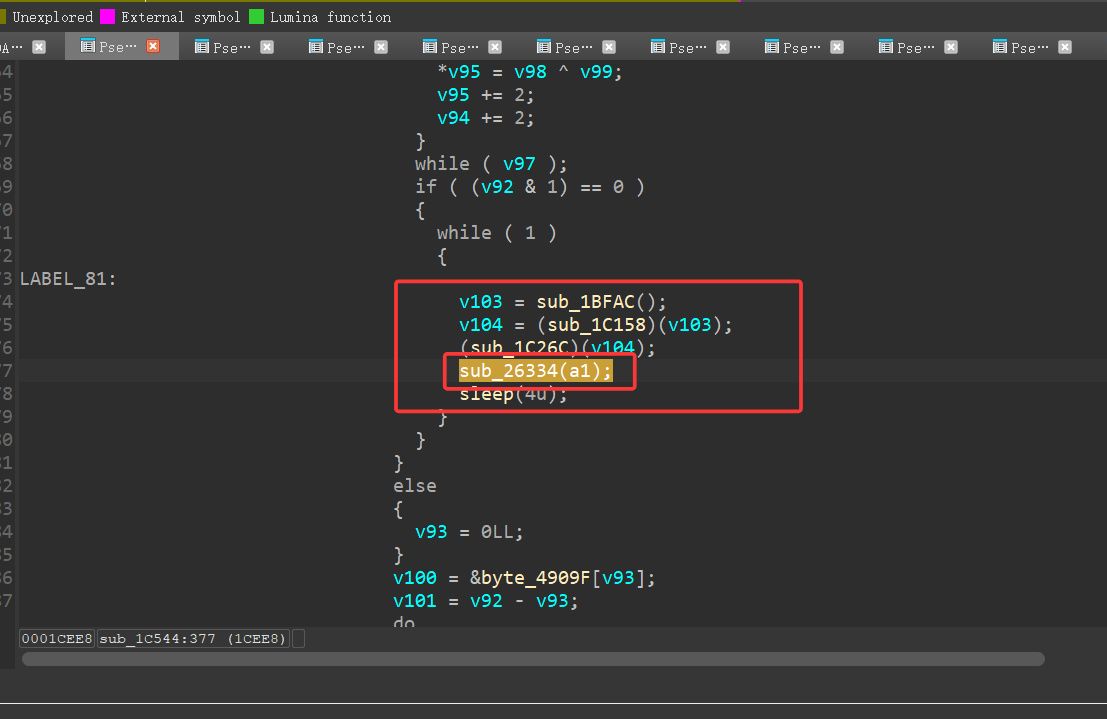Select the highlighted active Pse··· tab
This screenshot has width=1107, height=719.
(x=121, y=47)
